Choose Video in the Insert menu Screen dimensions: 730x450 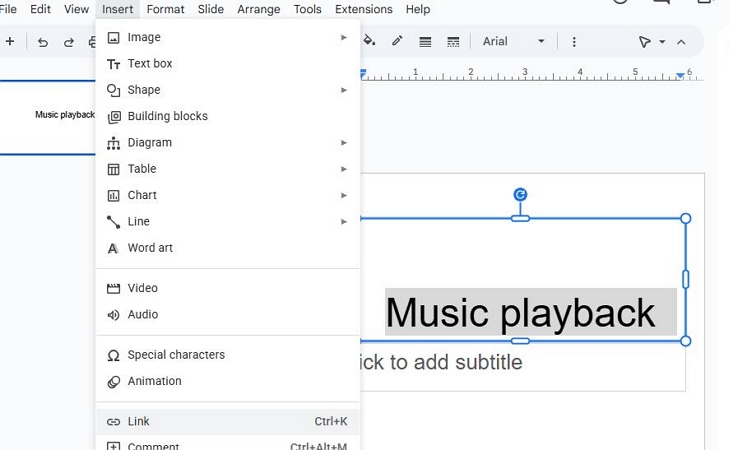[x=228, y=288]
